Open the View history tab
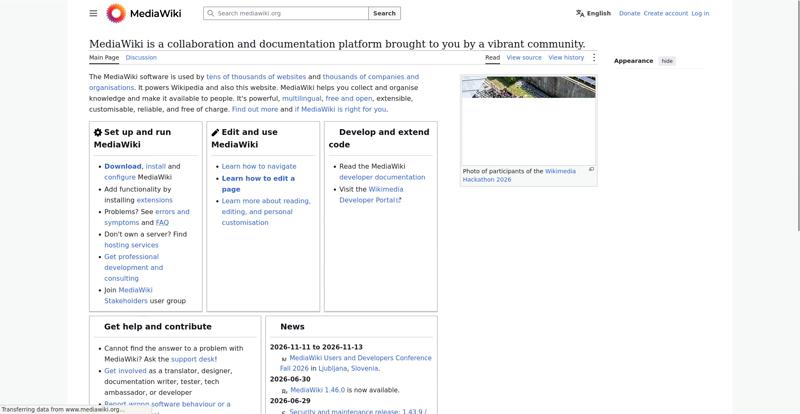 [566, 58]
